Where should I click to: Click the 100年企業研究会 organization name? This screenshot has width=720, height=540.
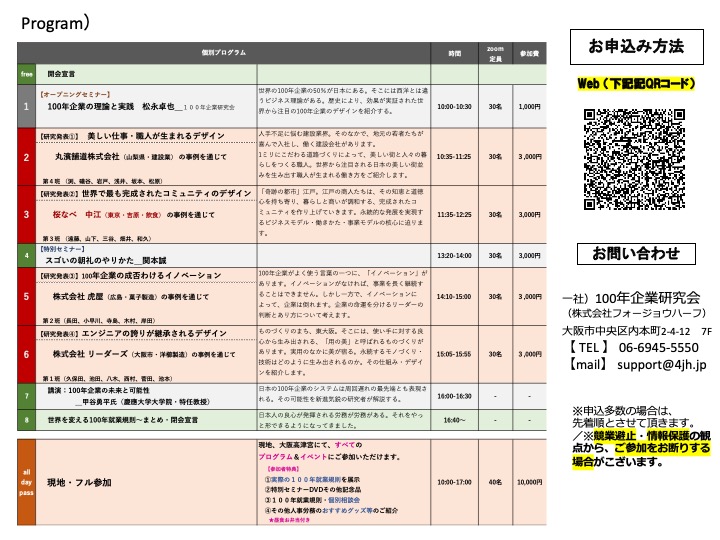pos(647,298)
